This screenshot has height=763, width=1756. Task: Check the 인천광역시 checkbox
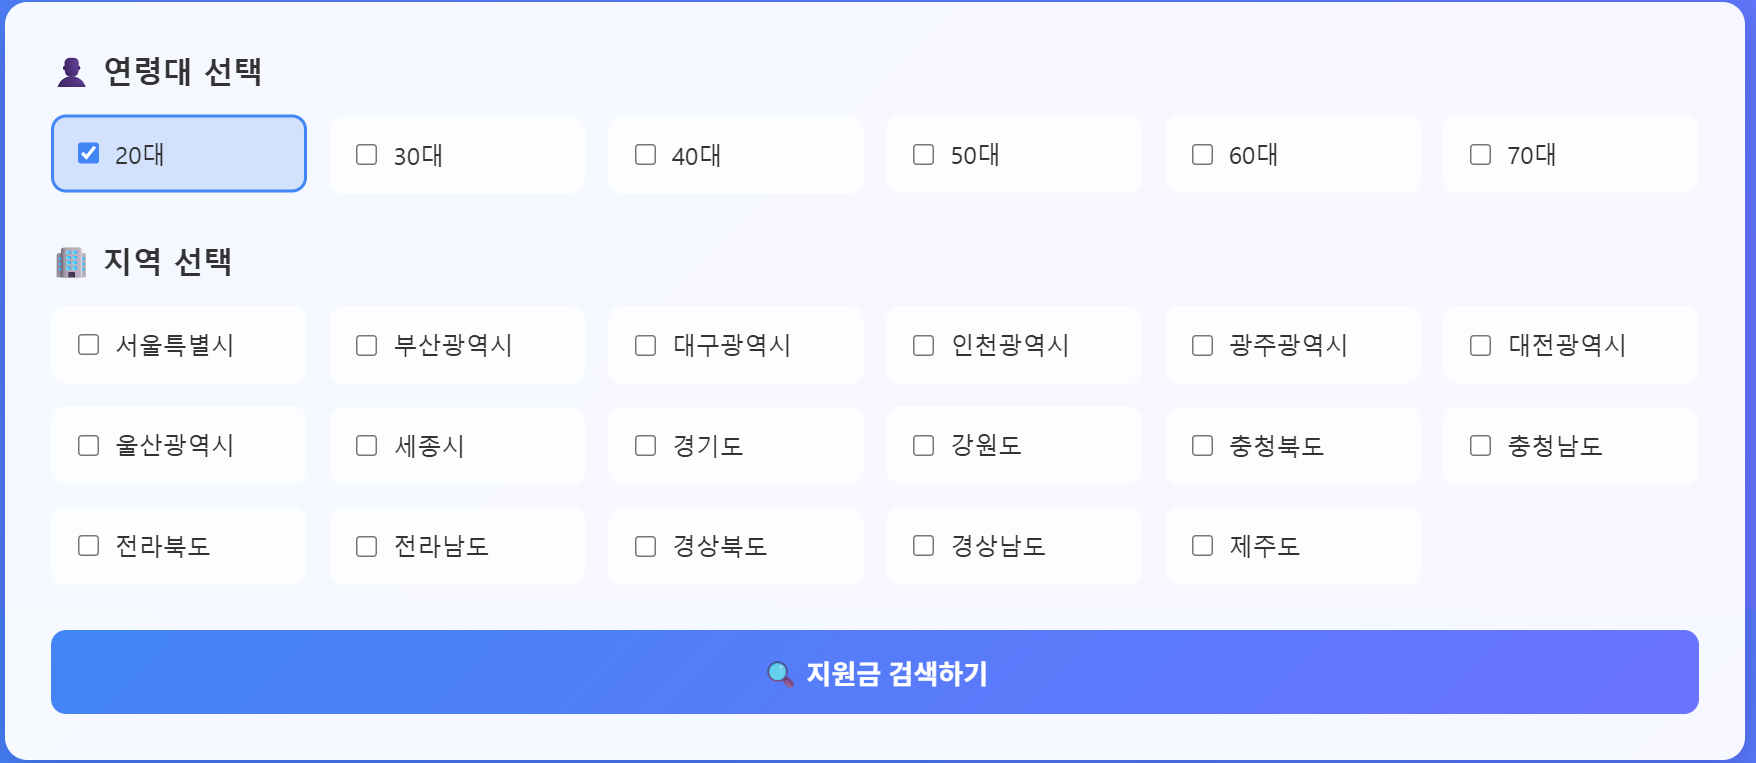[x=923, y=345]
